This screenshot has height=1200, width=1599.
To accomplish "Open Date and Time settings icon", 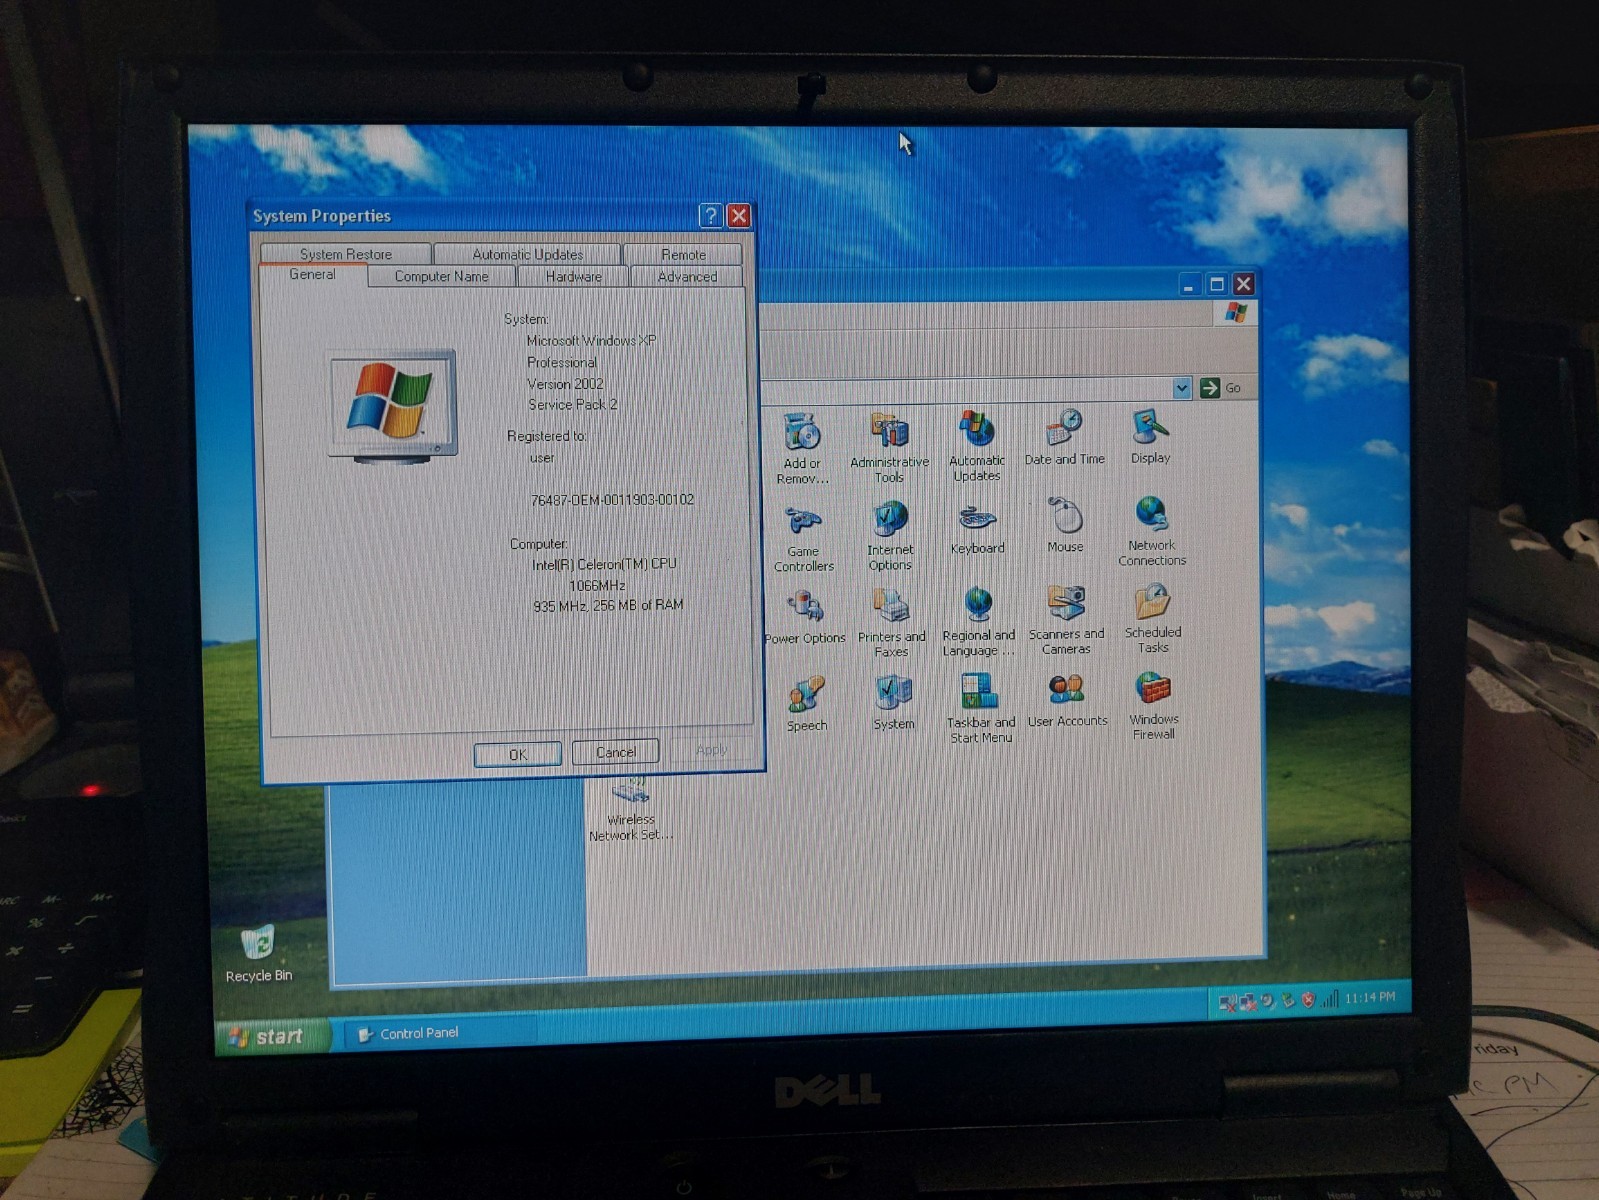I will (x=1065, y=438).
